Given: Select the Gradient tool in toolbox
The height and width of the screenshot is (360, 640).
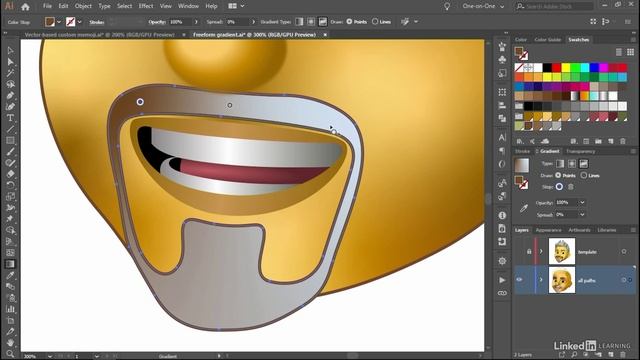Looking at the screenshot, I should point(10,264).
